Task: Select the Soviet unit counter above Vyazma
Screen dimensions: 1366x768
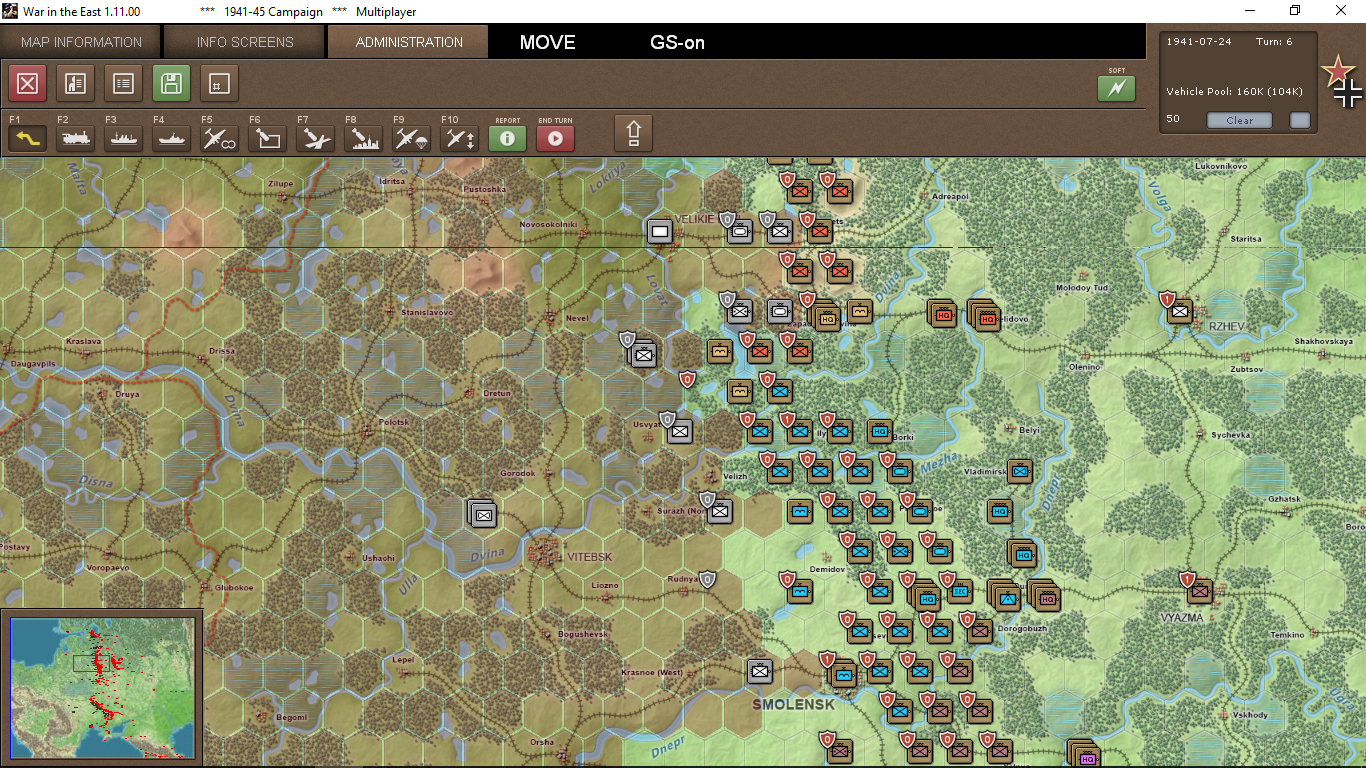Action: tap(1199, 591)
